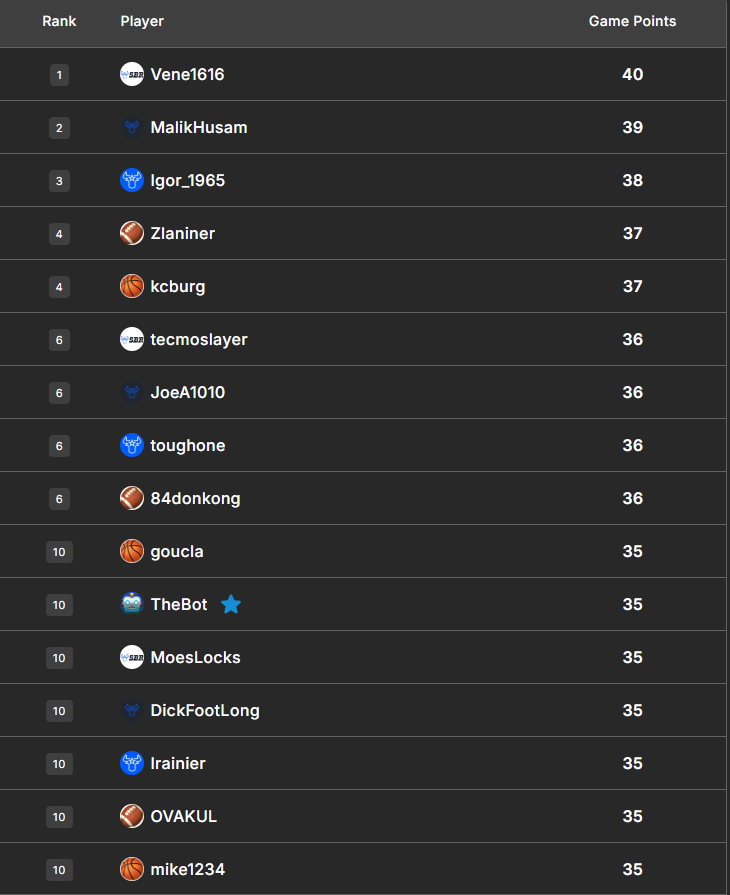Click Vene1616's SBR avatar icon
The height and width of the screenshot is (895, 730).
(x=132, y=74)
